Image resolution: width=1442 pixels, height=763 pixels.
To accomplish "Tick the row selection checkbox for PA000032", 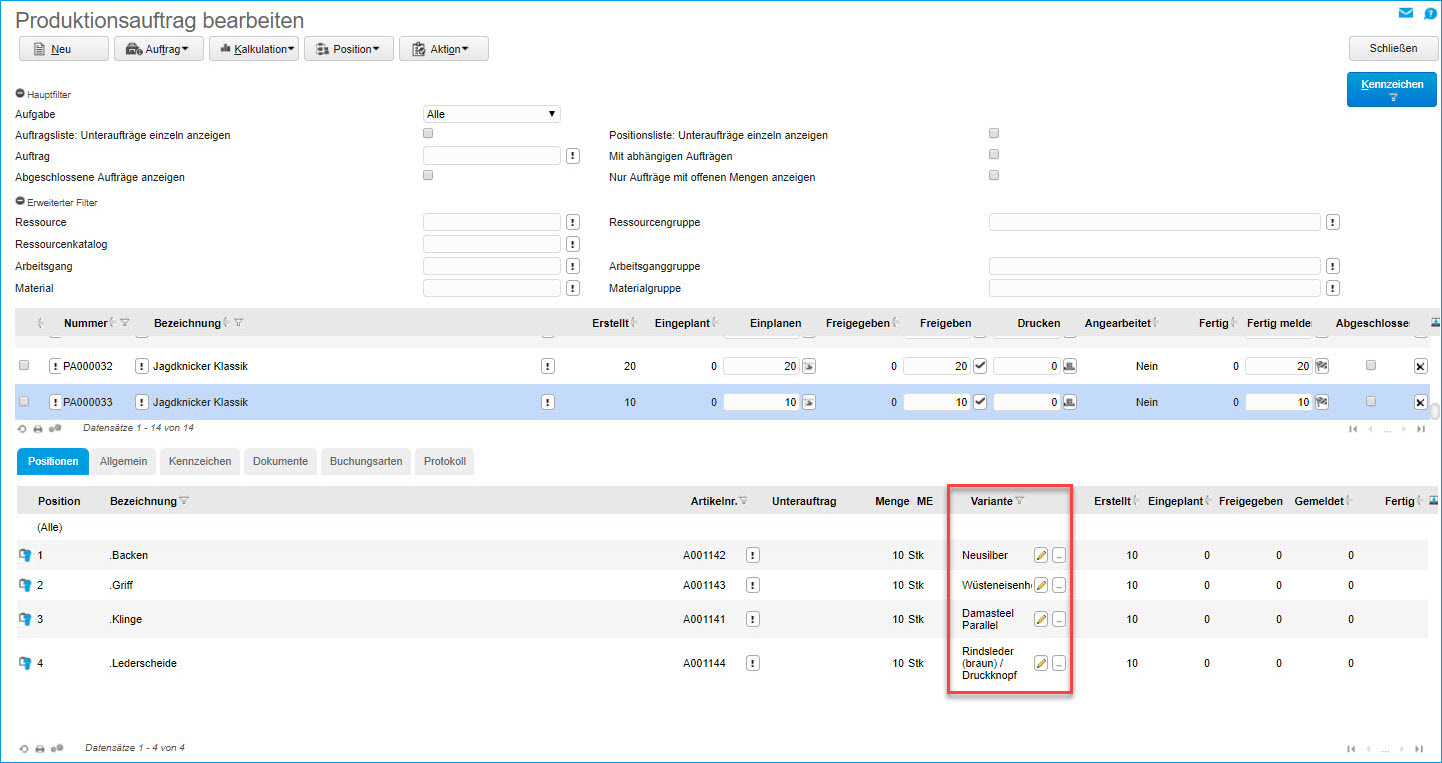I will pos(24,366).
